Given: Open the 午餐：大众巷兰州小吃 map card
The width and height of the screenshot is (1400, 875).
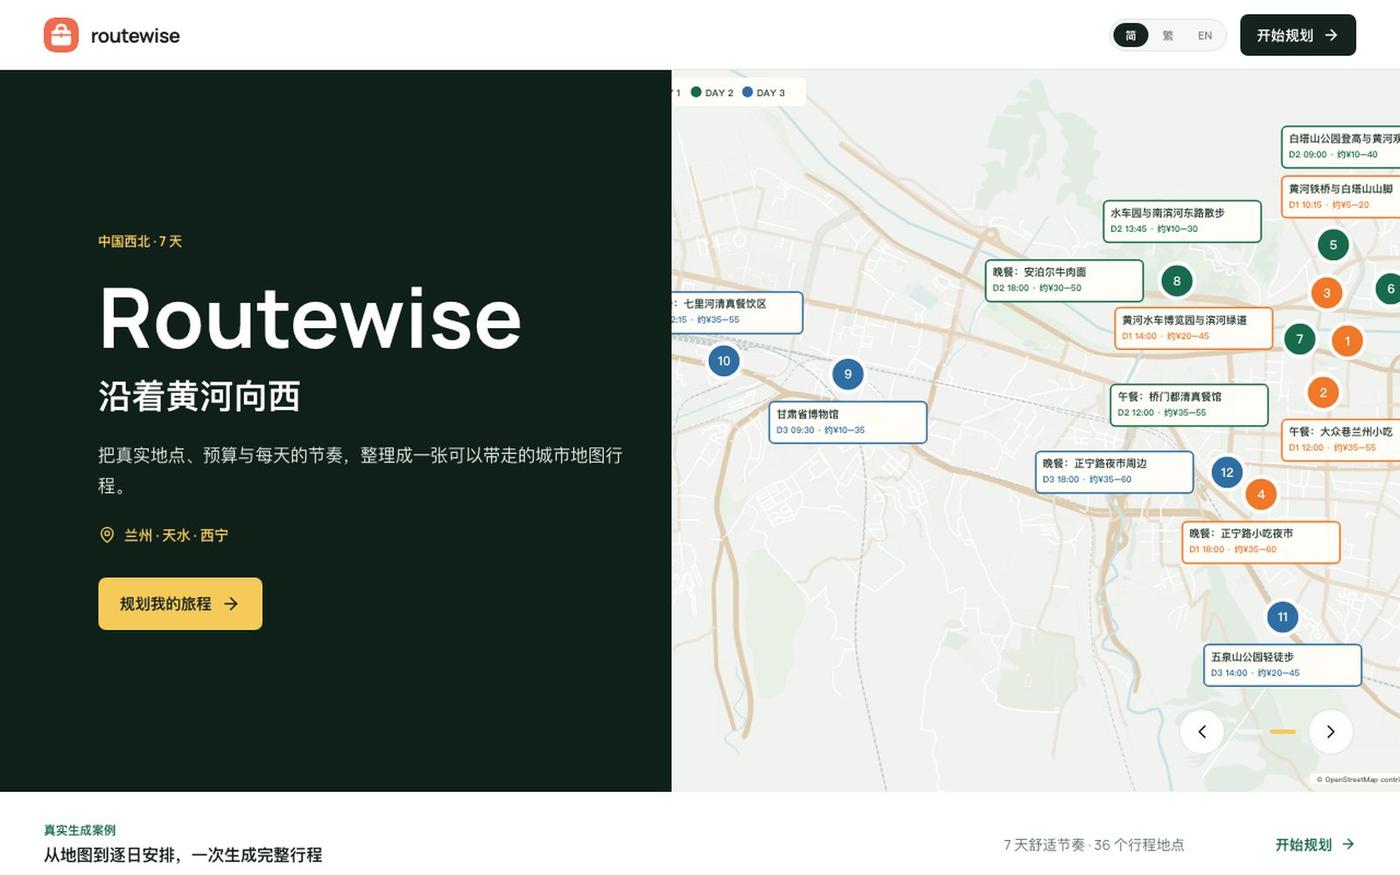Looking at the screenshot, I should click(x=1341, y=440).
